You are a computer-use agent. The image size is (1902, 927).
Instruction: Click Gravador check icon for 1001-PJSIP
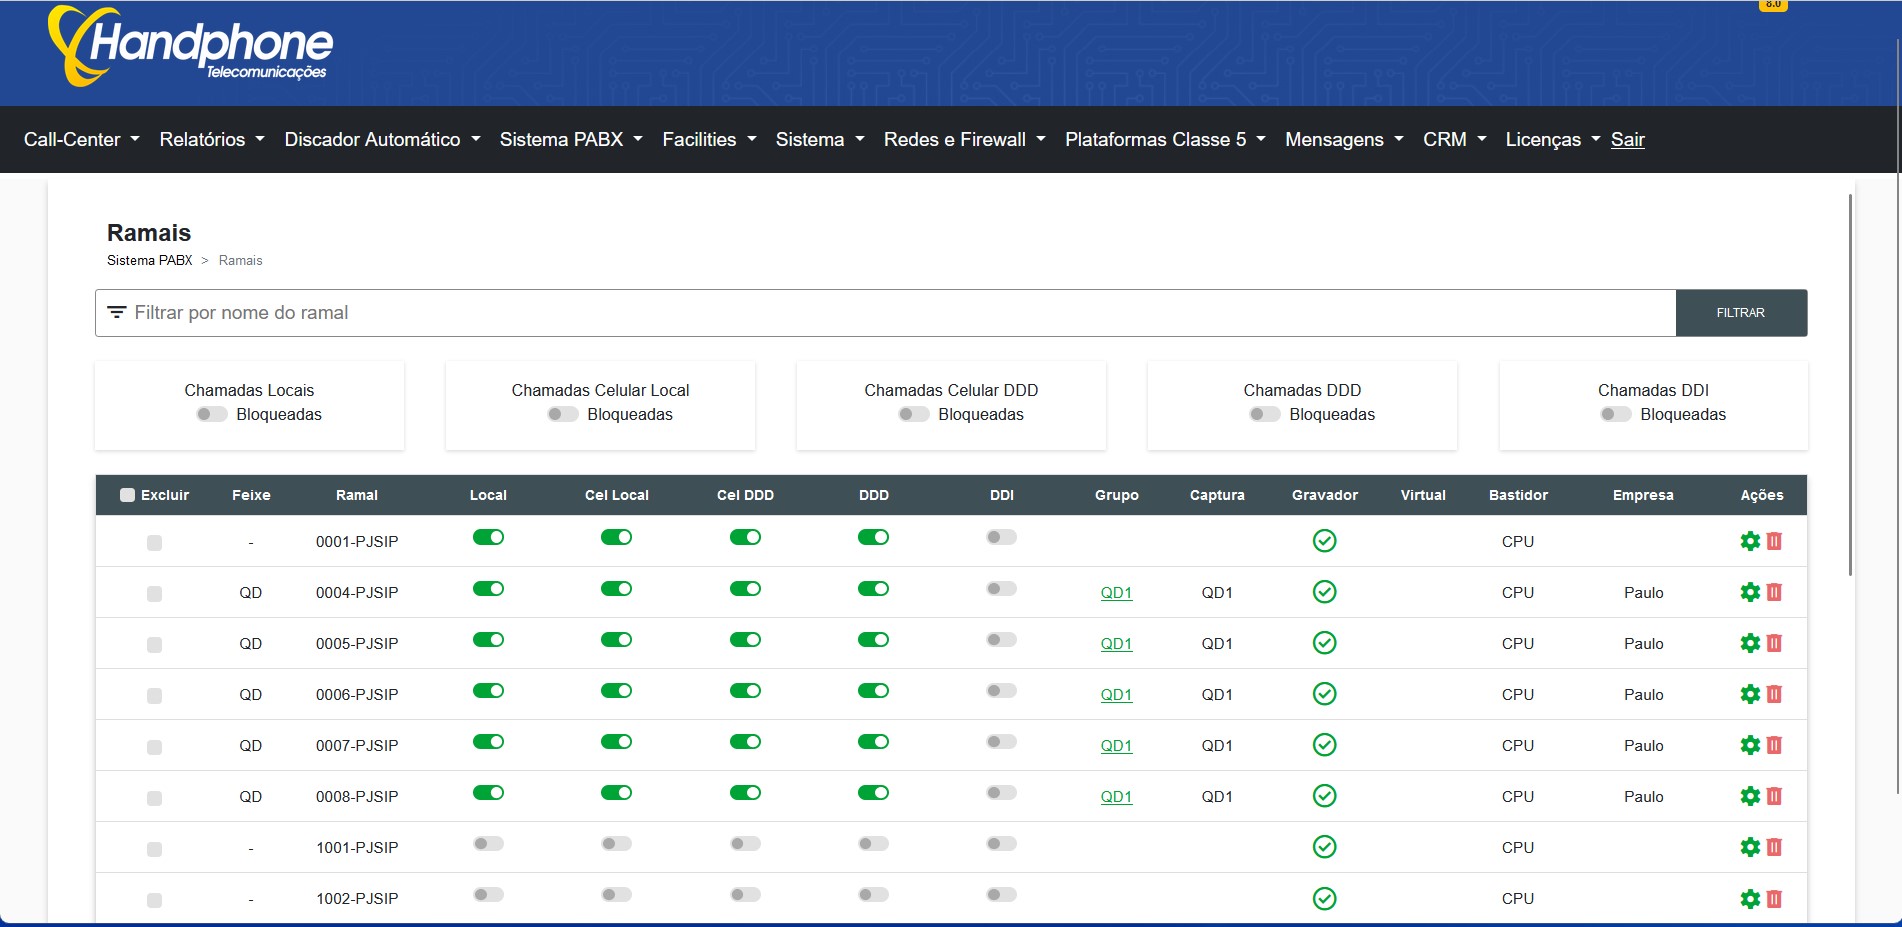click(1324, 847)
